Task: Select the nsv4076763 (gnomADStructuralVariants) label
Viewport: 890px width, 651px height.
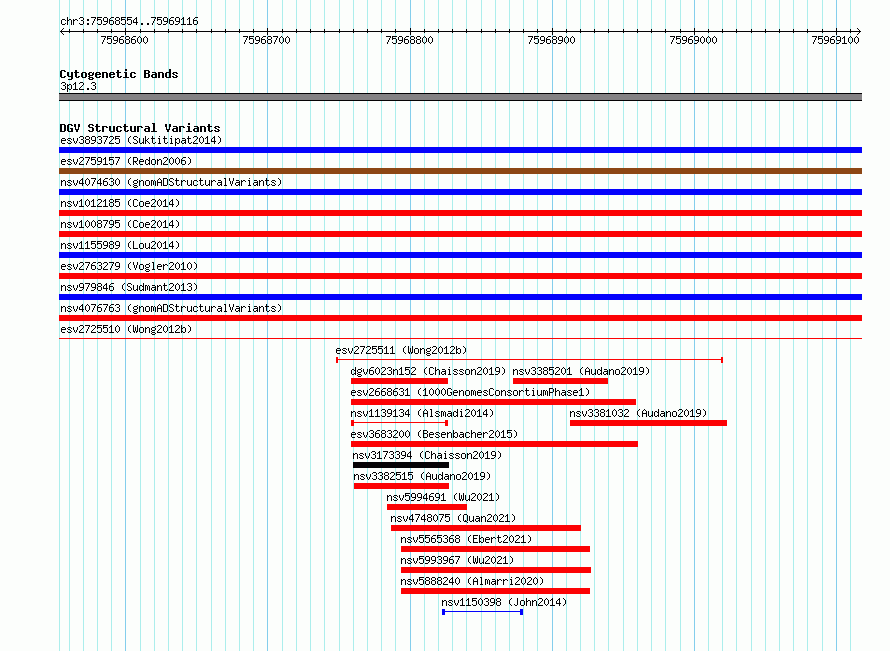Action: coord(171,308)
